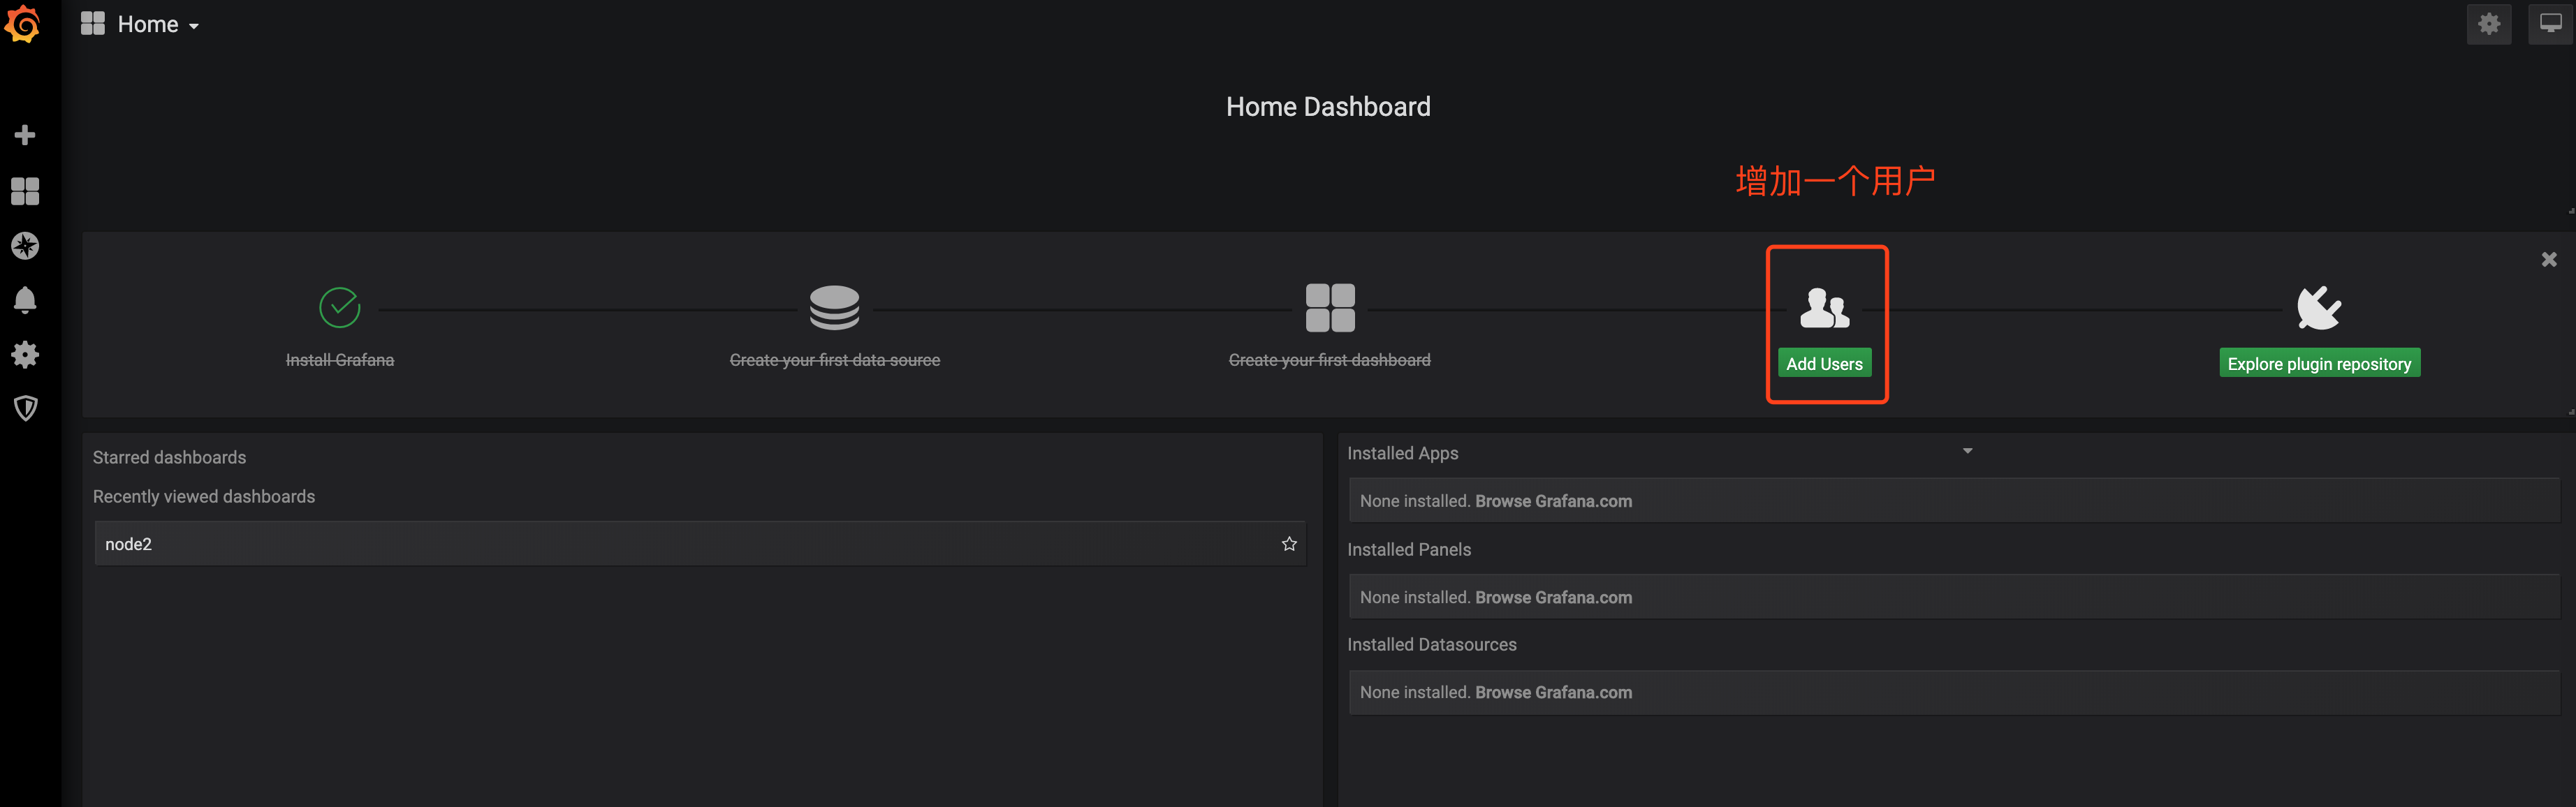Open Alerting via the bell sidebar icon

(x=24, y=299)
